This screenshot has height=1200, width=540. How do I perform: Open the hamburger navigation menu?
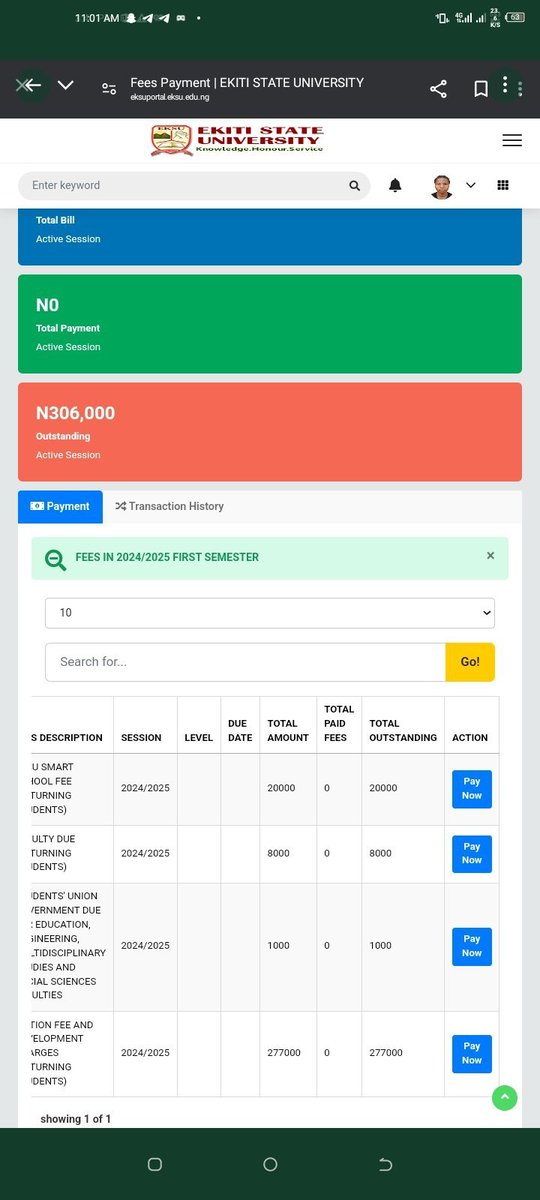[512, 141]
